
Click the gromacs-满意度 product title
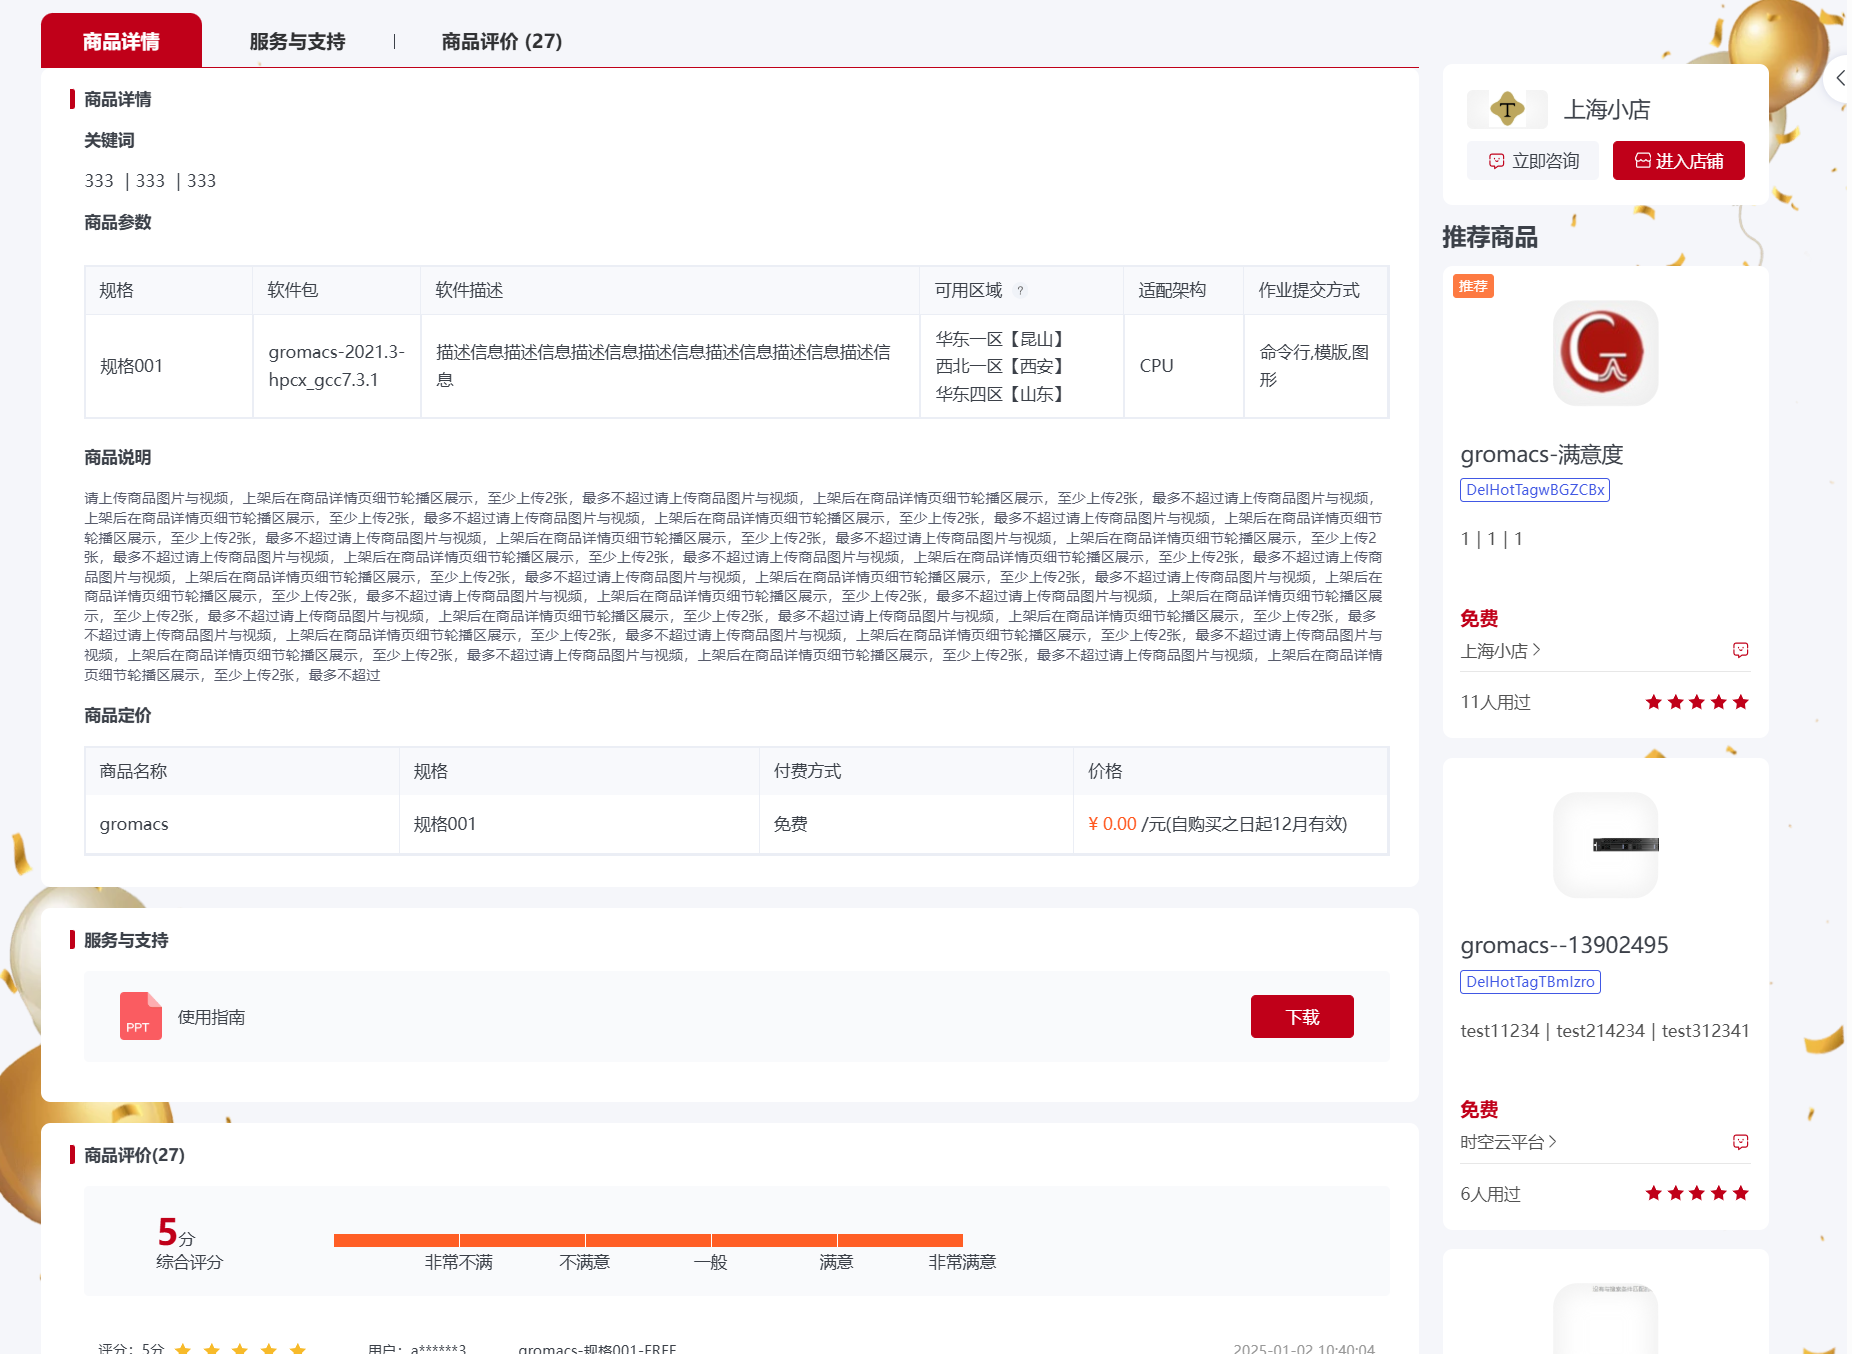[1541, 455]
